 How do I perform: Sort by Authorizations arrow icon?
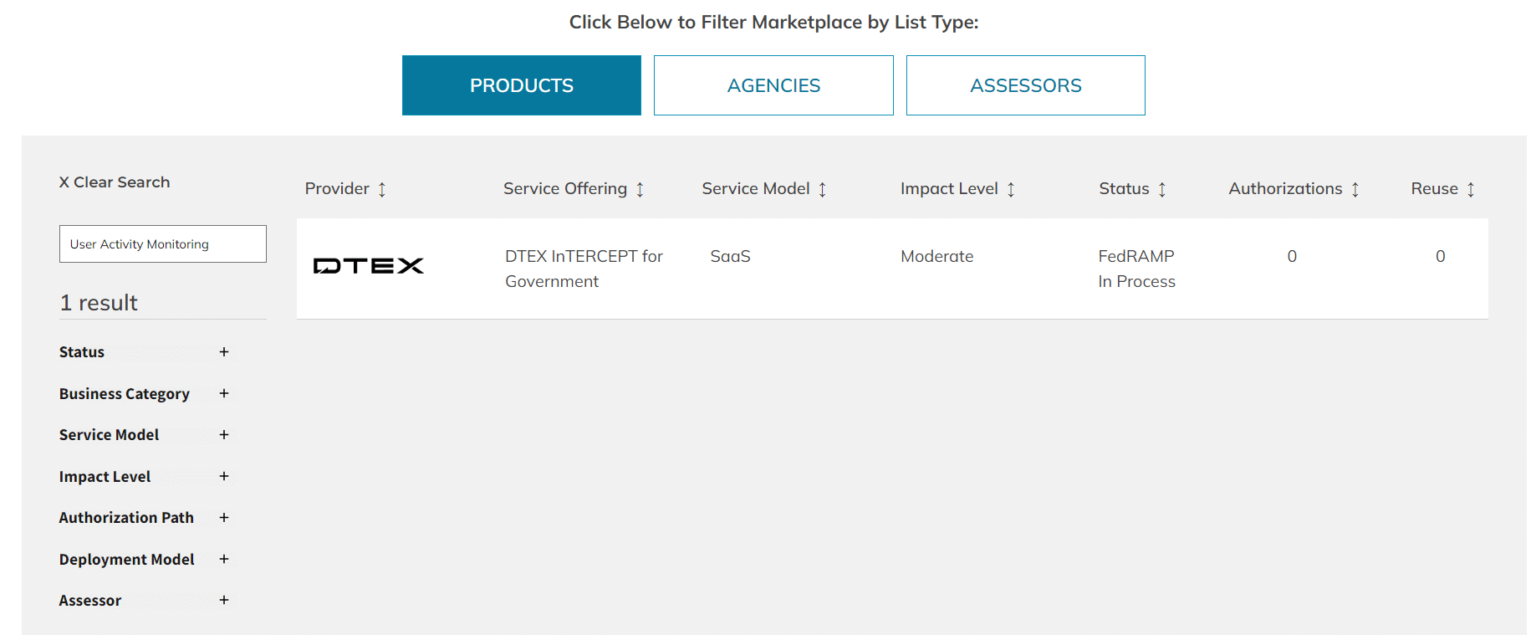pyautogui.click(x=1355, y=189)
